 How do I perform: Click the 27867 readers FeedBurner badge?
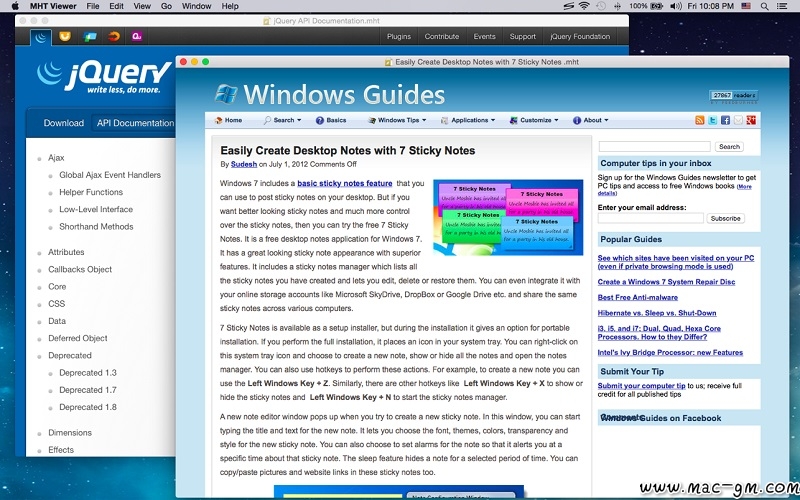733,95
